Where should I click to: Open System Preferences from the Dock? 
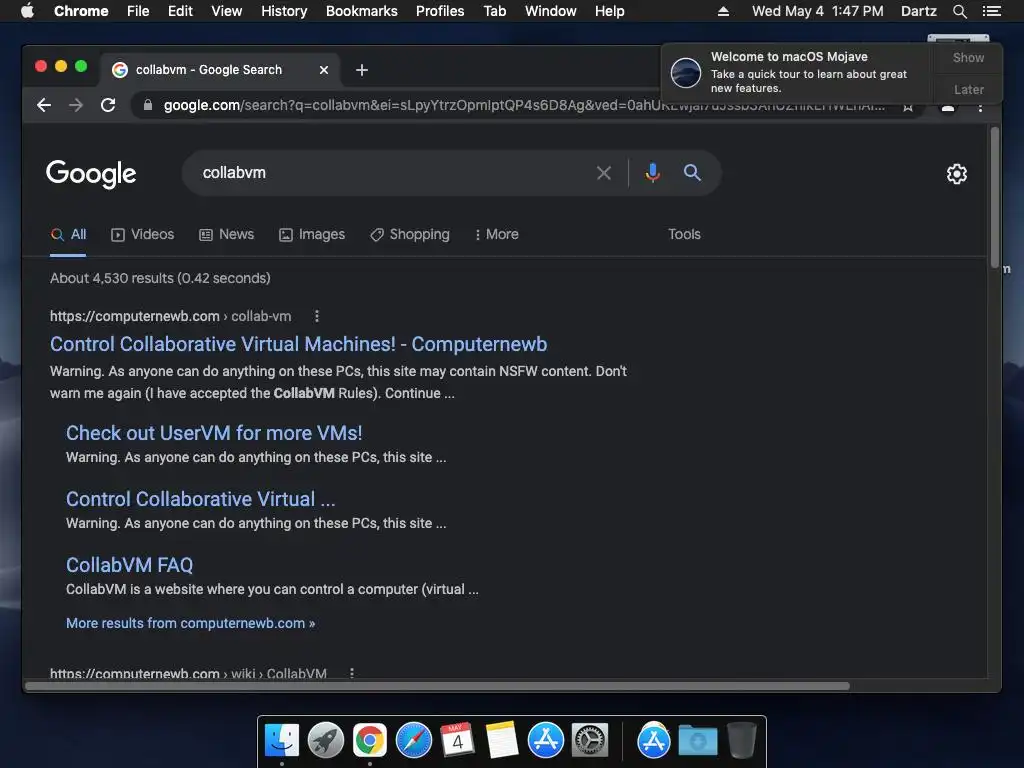click(x=590, y=741)
